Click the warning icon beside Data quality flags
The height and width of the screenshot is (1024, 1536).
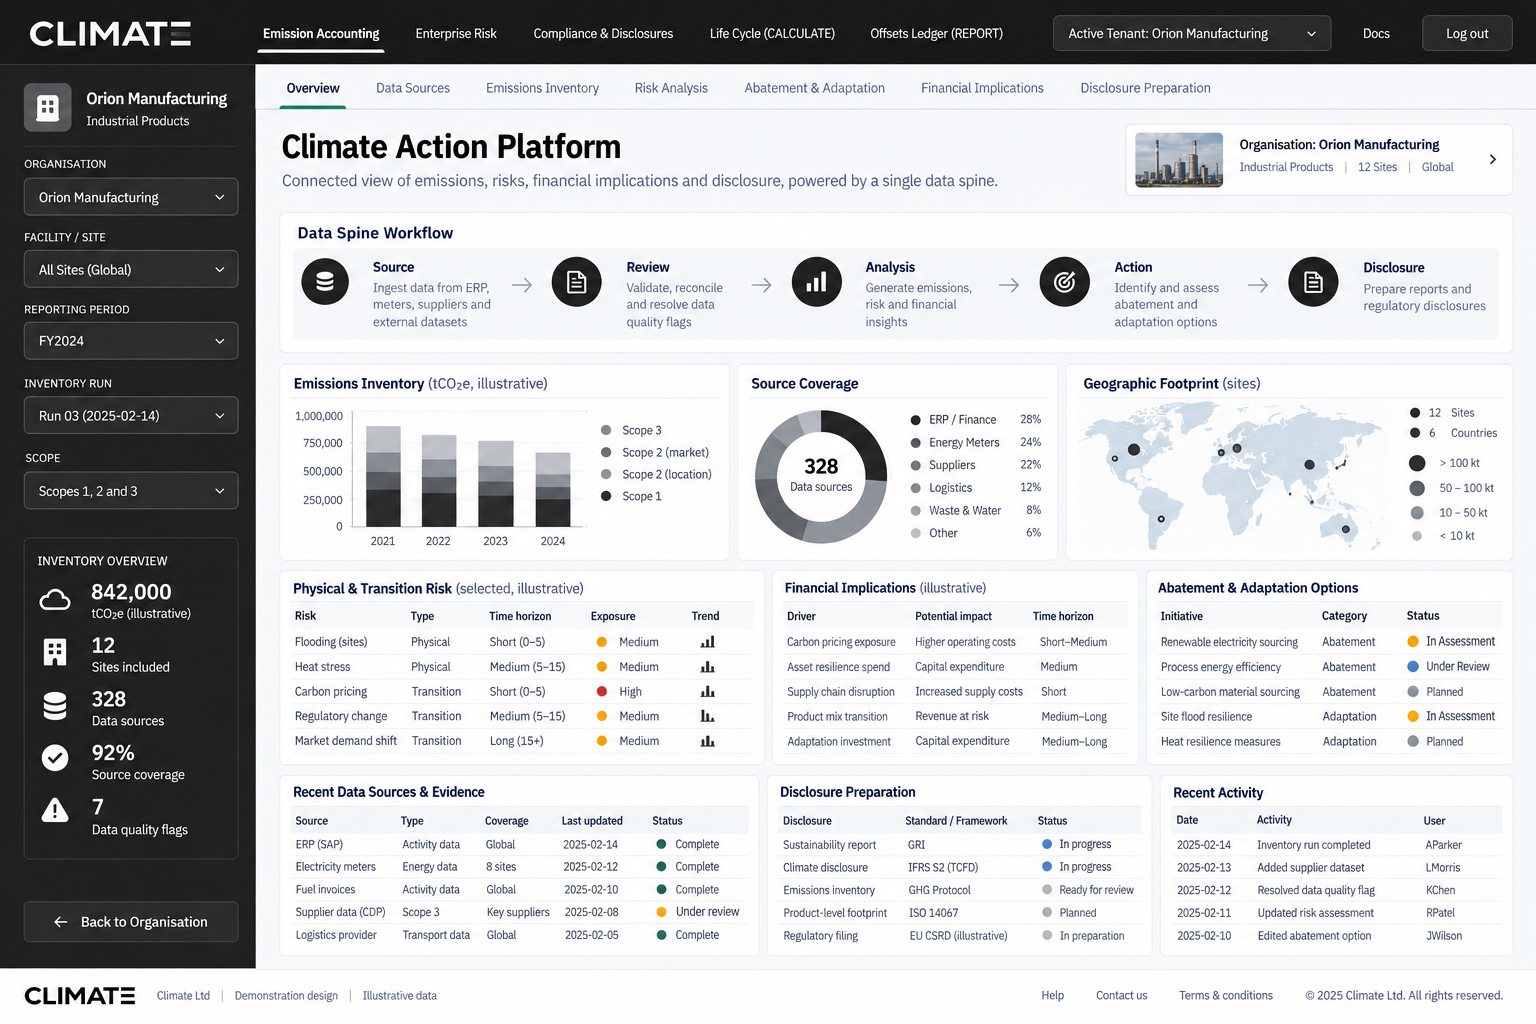55,810
